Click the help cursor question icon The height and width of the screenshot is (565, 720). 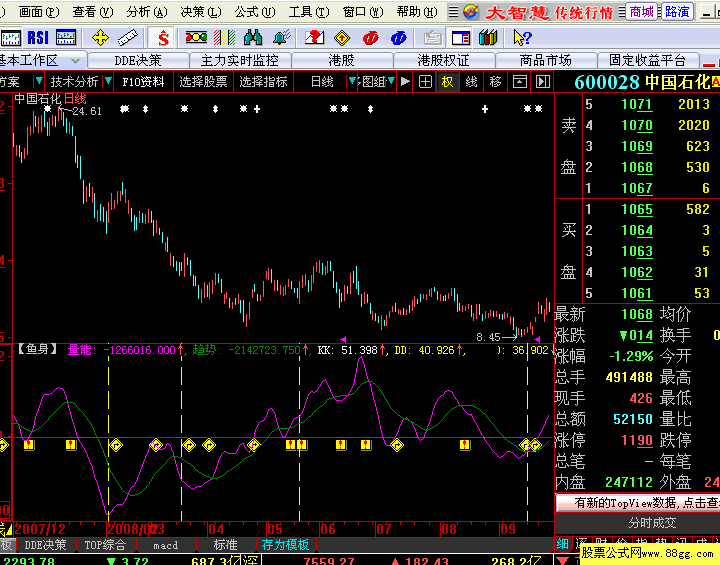(x=522, y=38)
